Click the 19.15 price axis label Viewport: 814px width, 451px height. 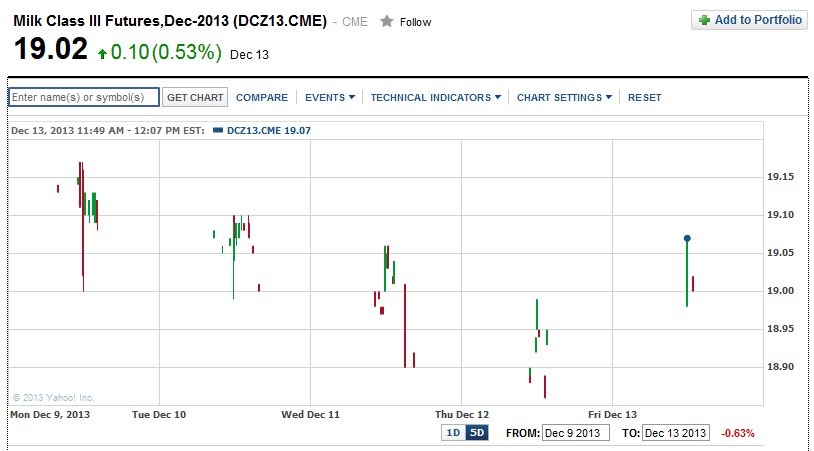tap(780, 177)
